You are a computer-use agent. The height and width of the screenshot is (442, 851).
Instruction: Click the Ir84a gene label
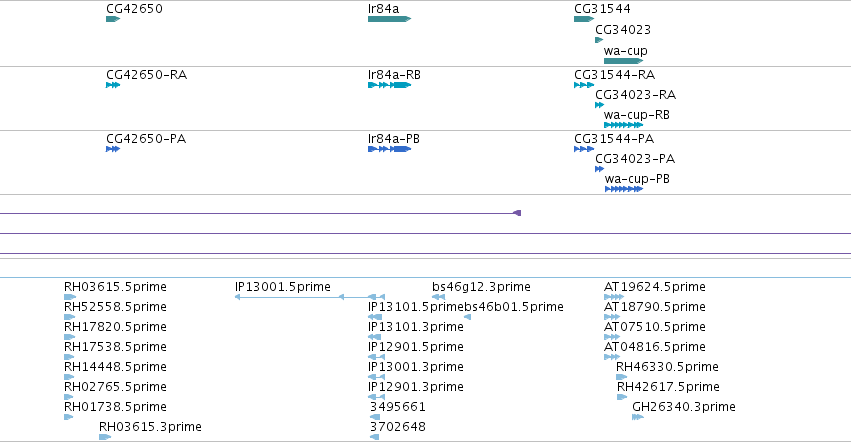coord(383,9)
